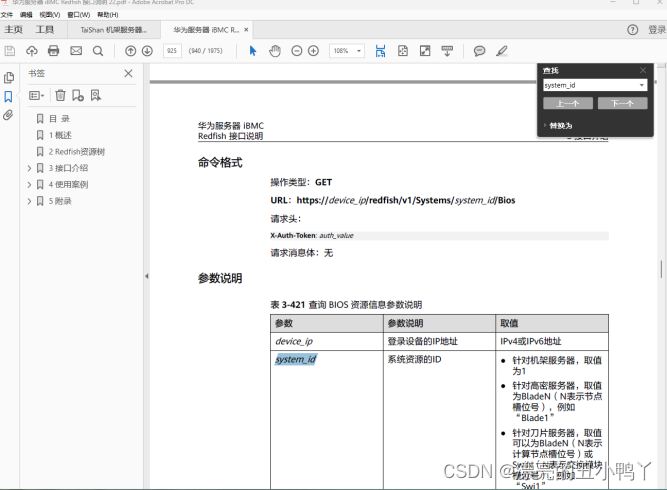The height and width of the screenshot is (490, 667).
Task: Toggle the bookmarks panel sidebar icon
Action: point(9,97)
